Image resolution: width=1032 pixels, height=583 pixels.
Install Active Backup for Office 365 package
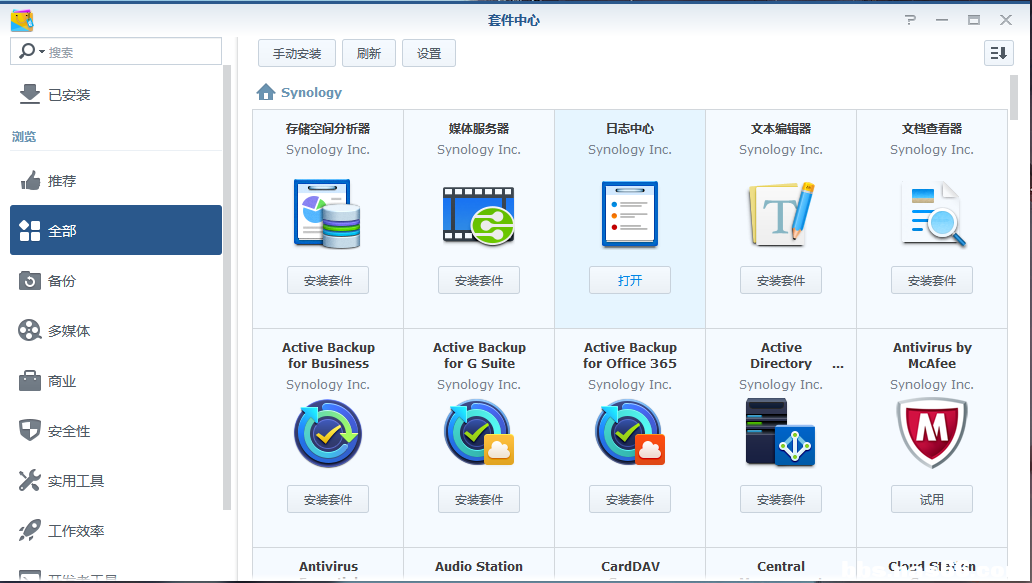click(630, 499)
